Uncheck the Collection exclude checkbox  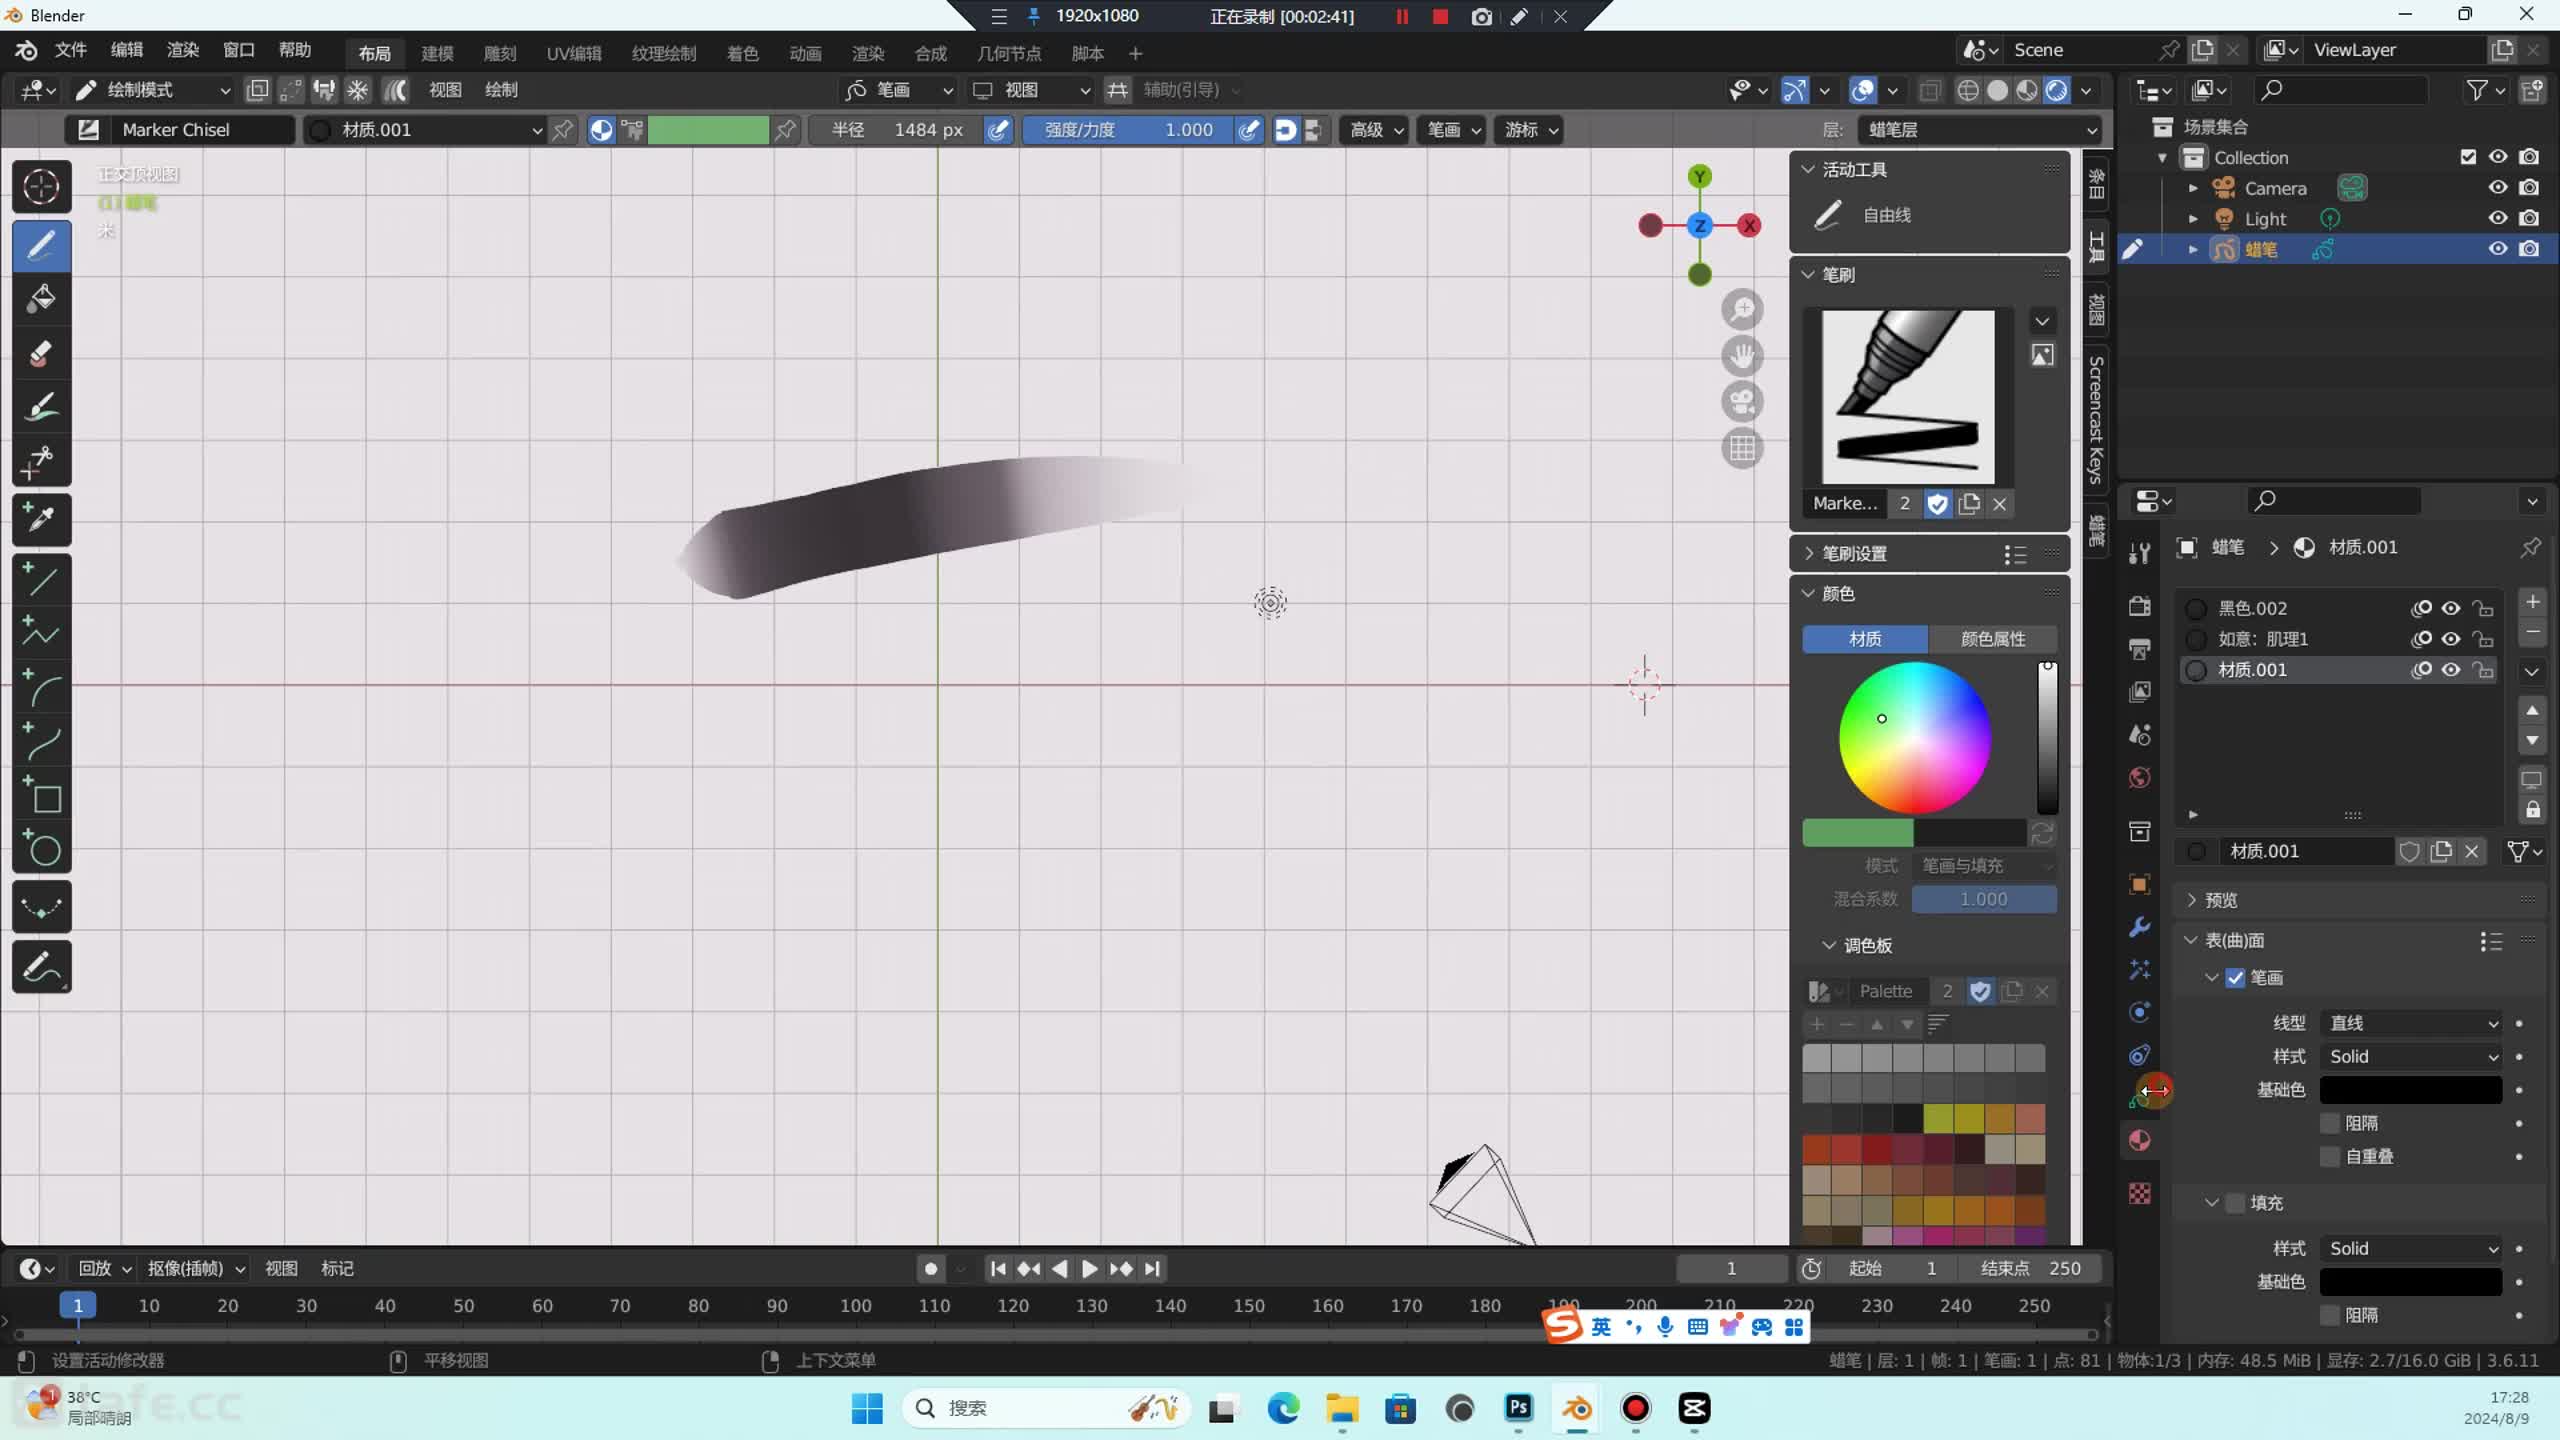coord(2468,157)
